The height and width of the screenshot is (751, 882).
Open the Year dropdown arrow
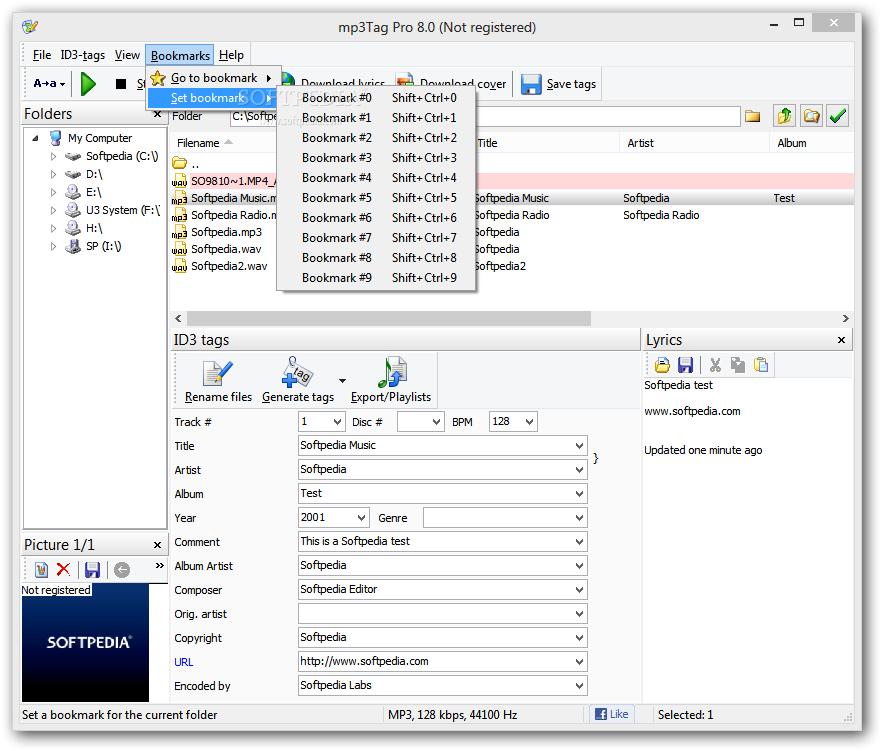362,518
